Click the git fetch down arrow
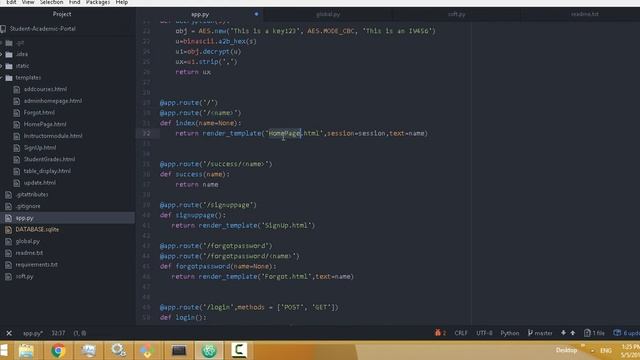 tap(563, 333)
